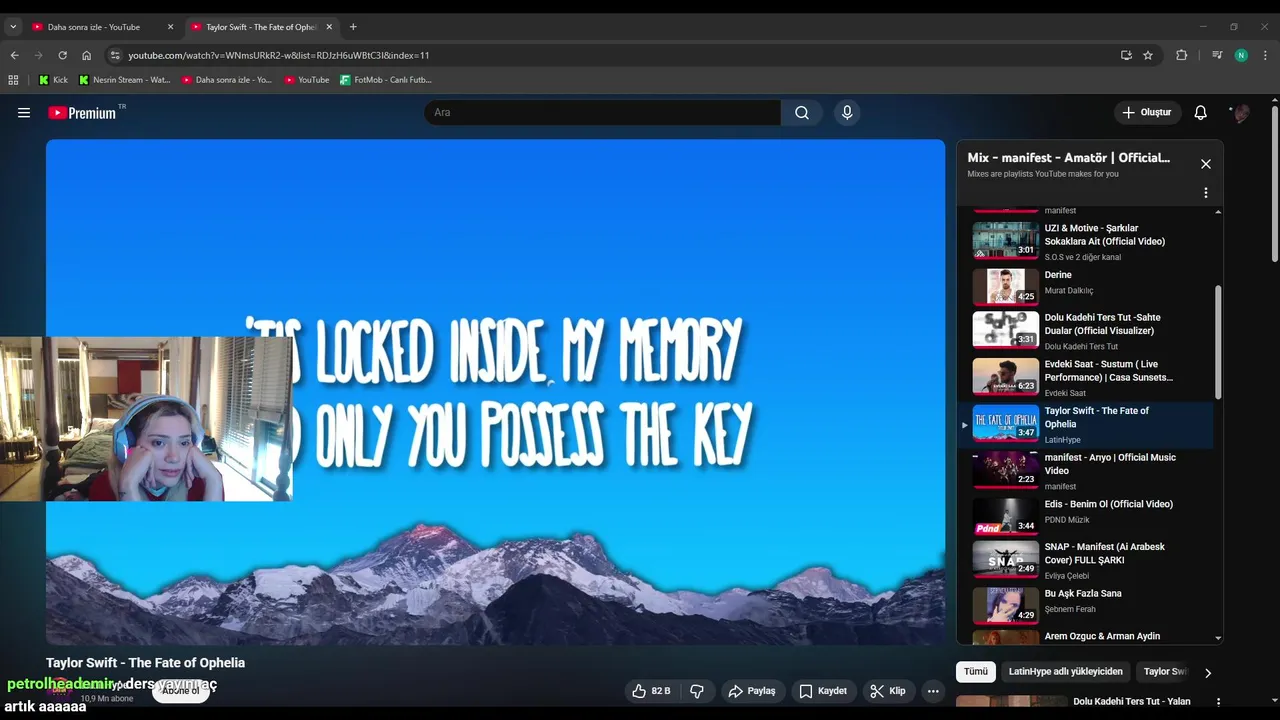Open Nesrin Stream bookmark
Viewport: 1280px width, 720px height.
click(x=125, y=79)
